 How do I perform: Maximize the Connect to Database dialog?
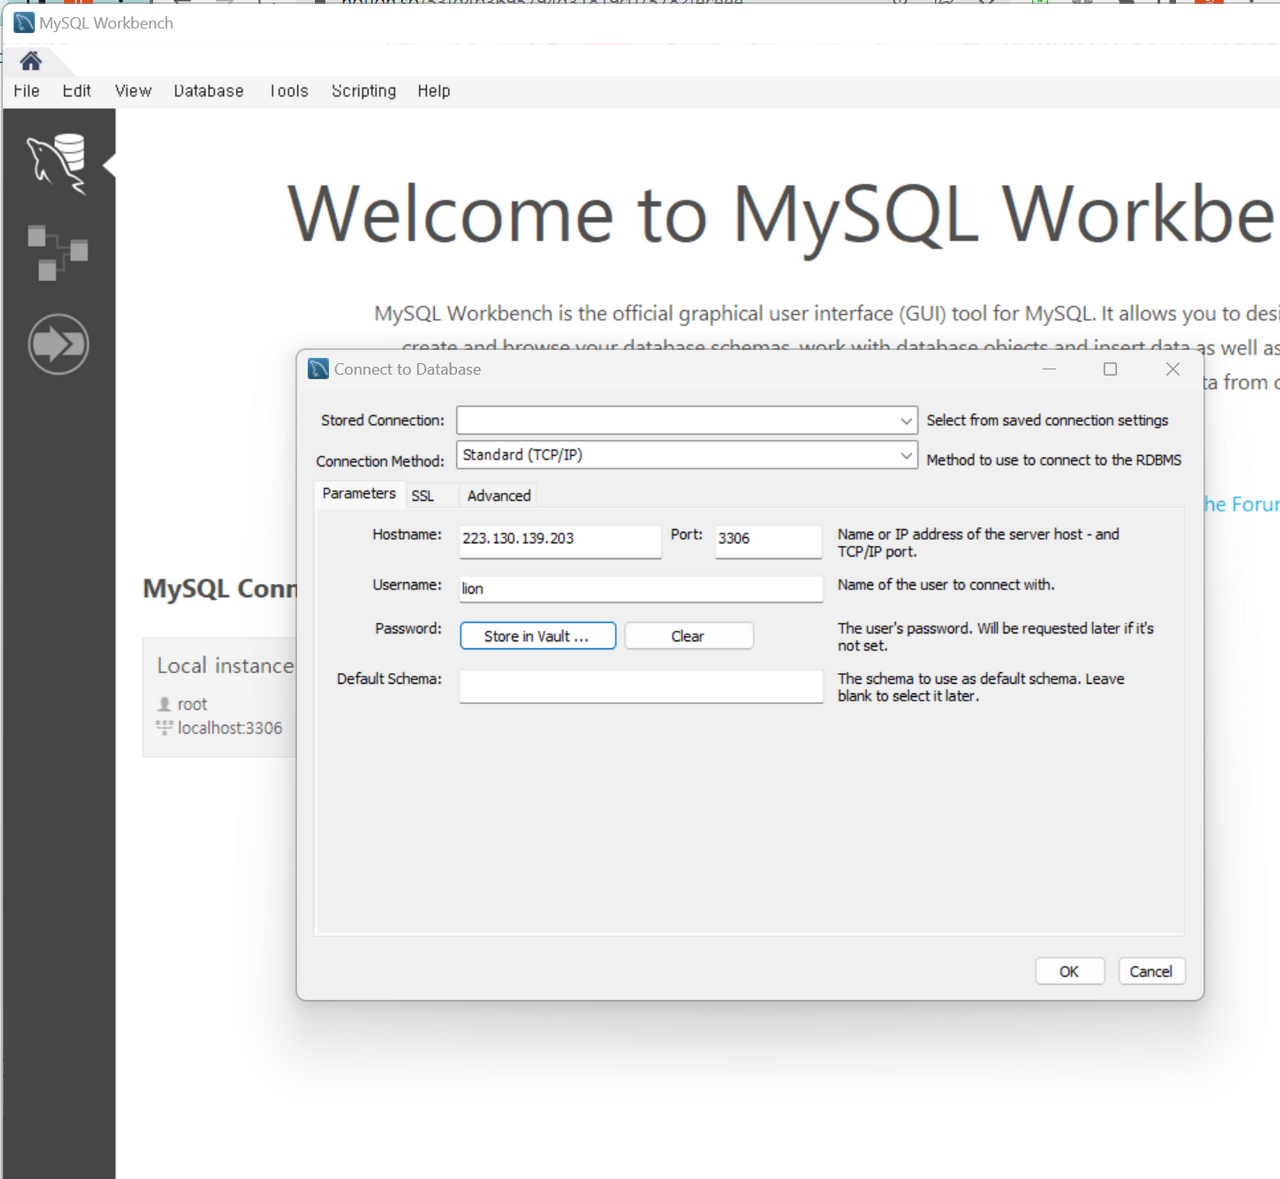[x=1110, y=369]
